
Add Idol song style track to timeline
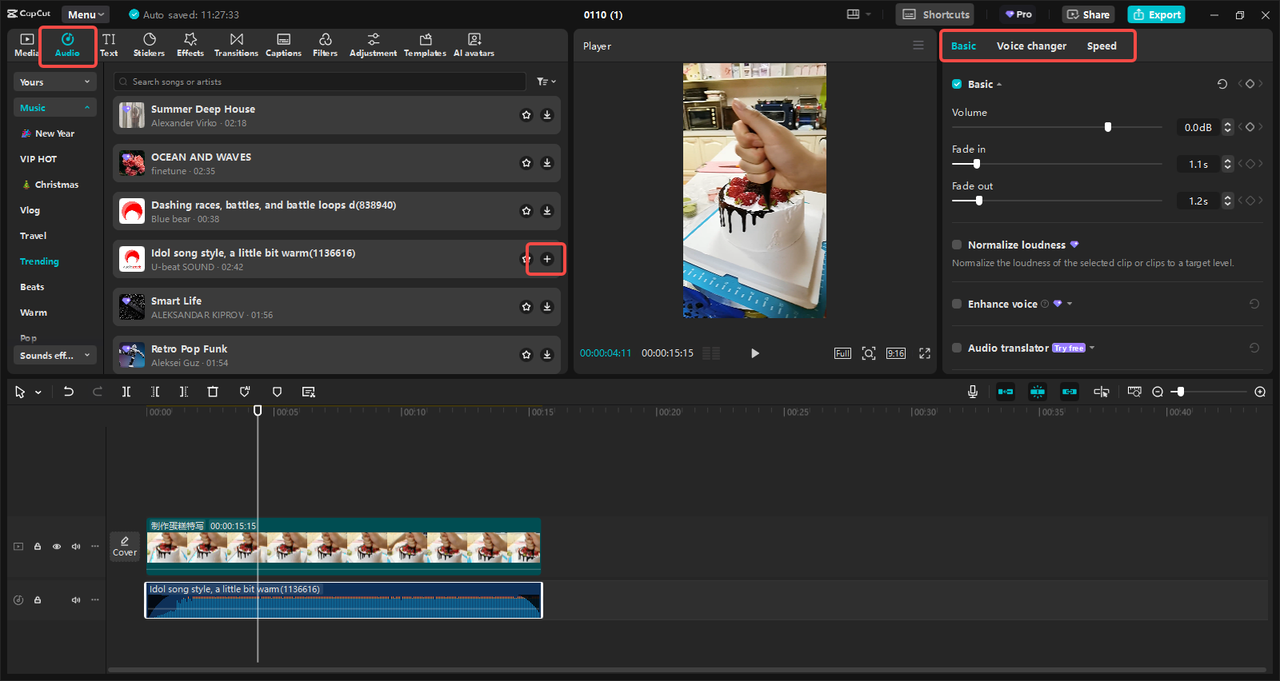[x=547, y=259]
